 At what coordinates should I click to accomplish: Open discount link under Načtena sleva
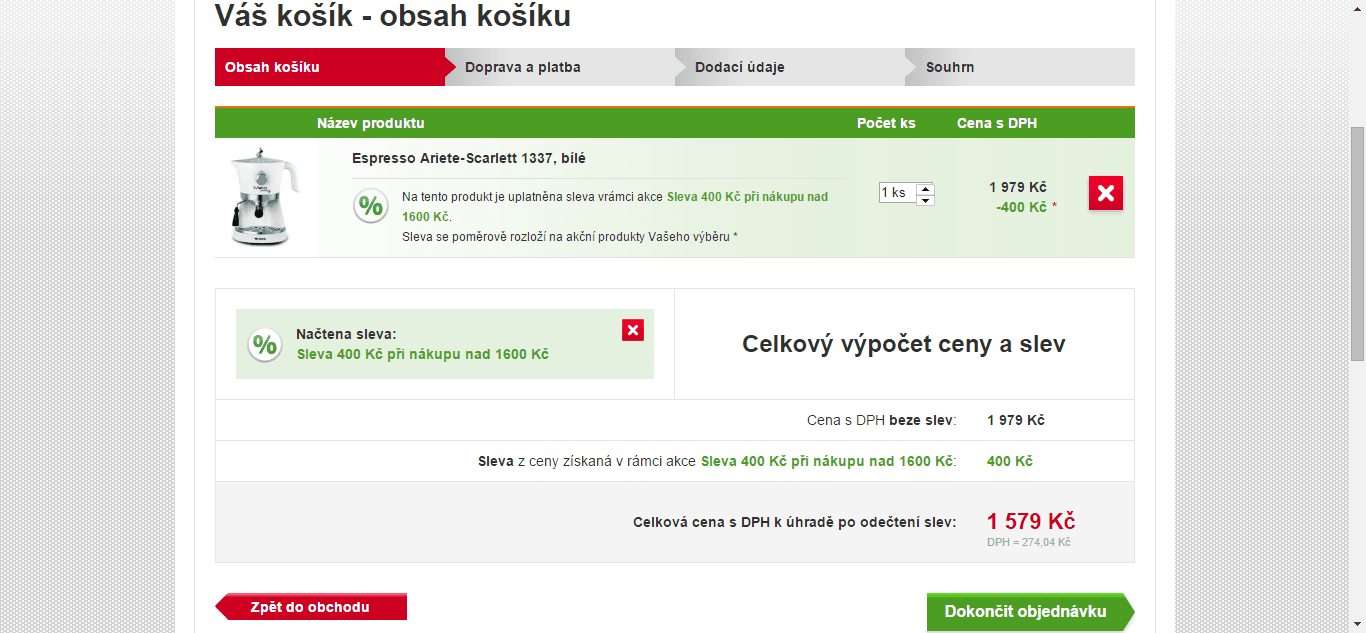coord(422,354)
